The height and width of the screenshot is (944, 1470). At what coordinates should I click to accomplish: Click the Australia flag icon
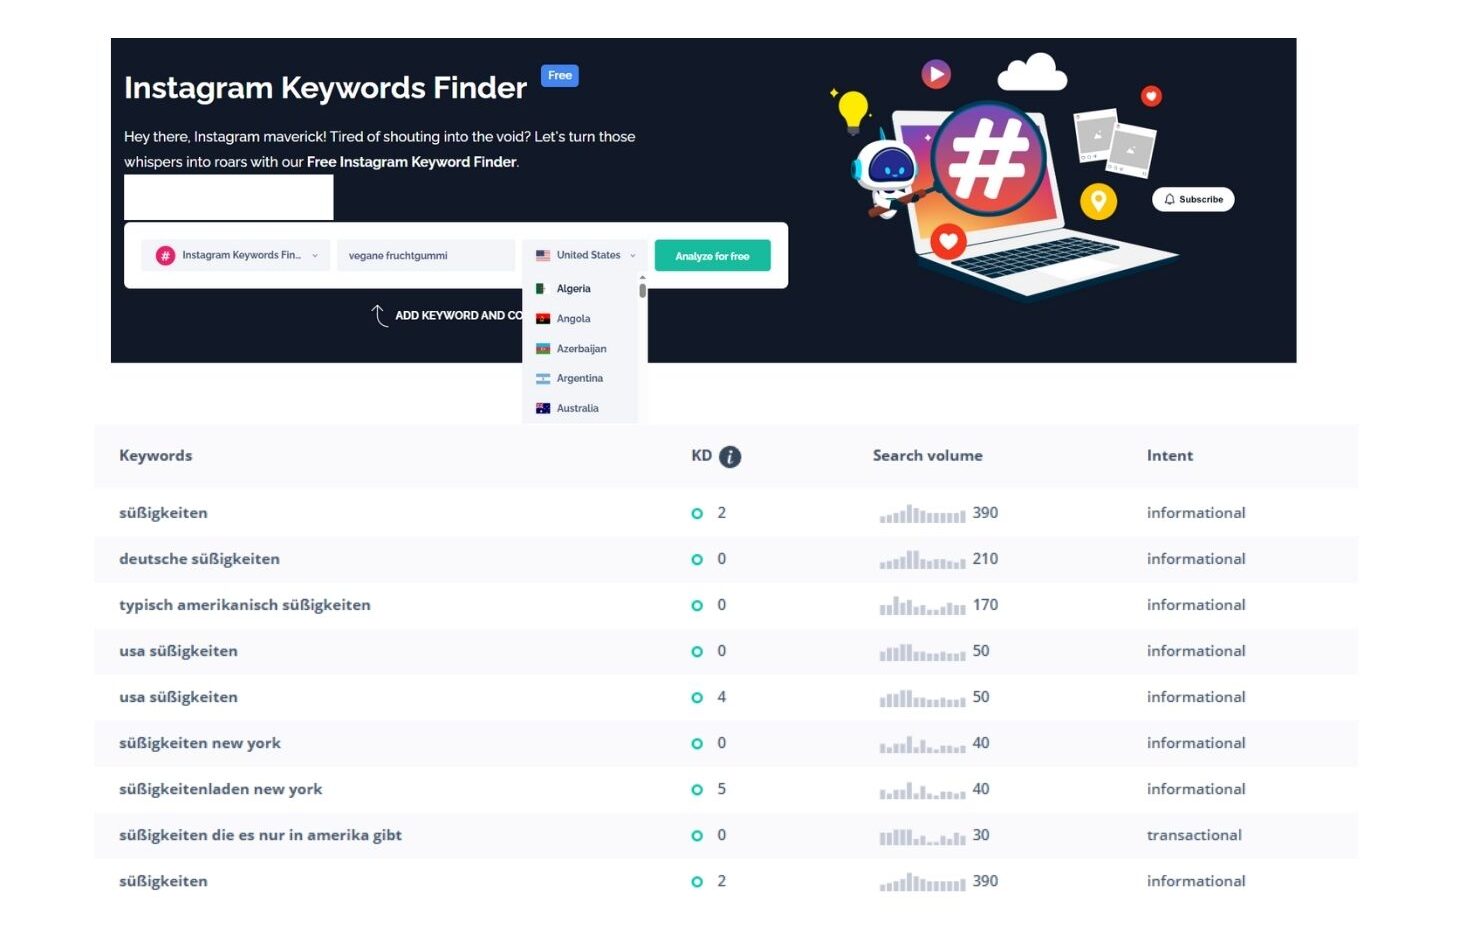(543, 409)
